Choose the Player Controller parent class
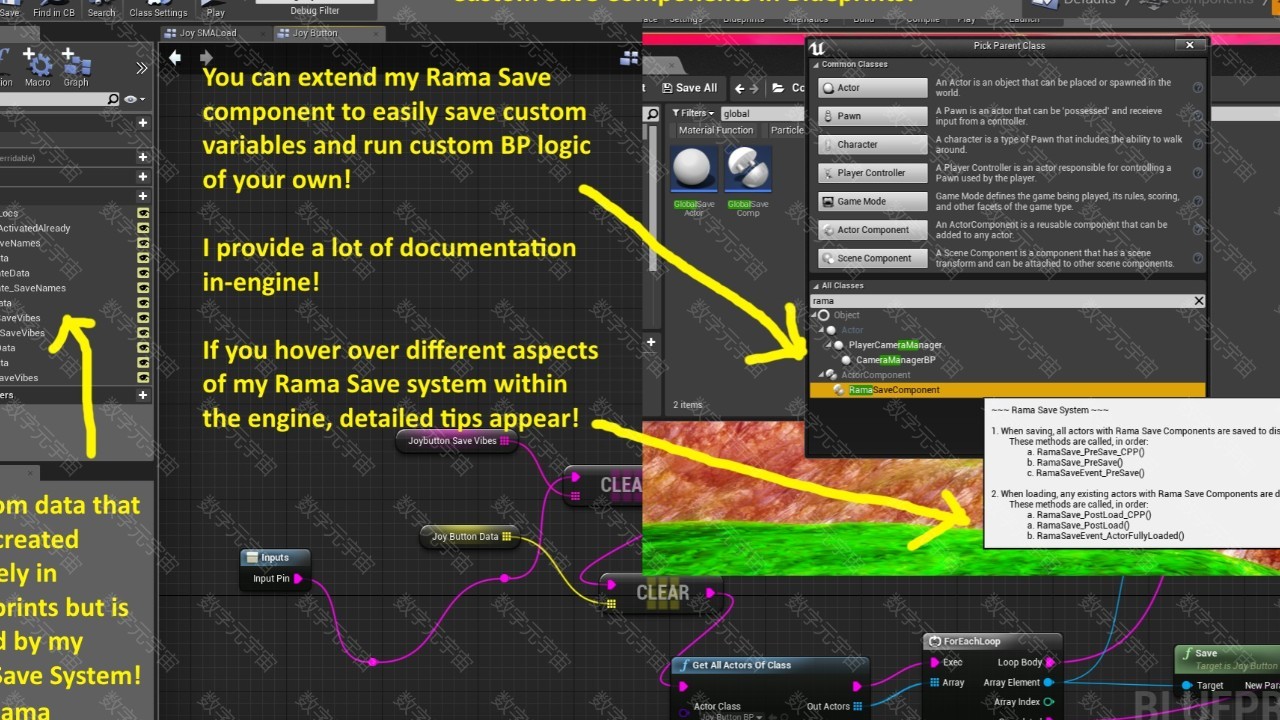Viewport: 1280px width, 720px height. point(873,173)
